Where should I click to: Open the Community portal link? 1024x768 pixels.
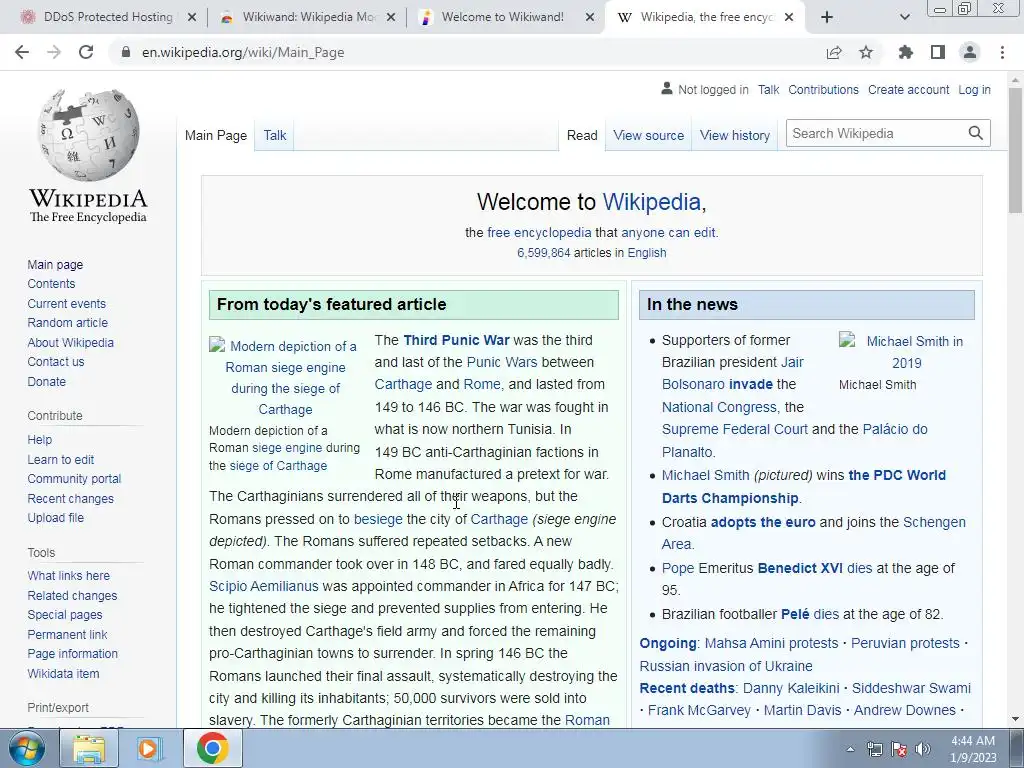pos(74,479)
